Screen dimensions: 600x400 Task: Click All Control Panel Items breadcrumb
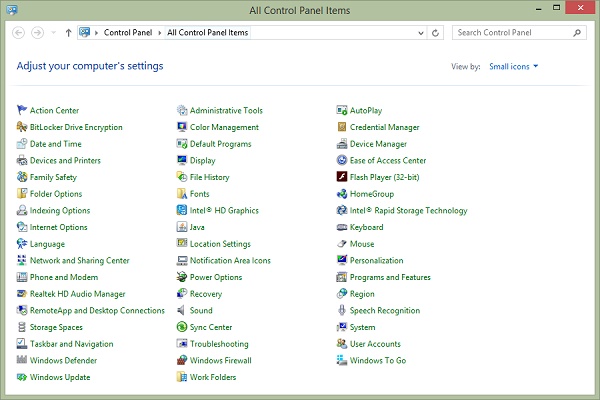[x=207, y=33]
